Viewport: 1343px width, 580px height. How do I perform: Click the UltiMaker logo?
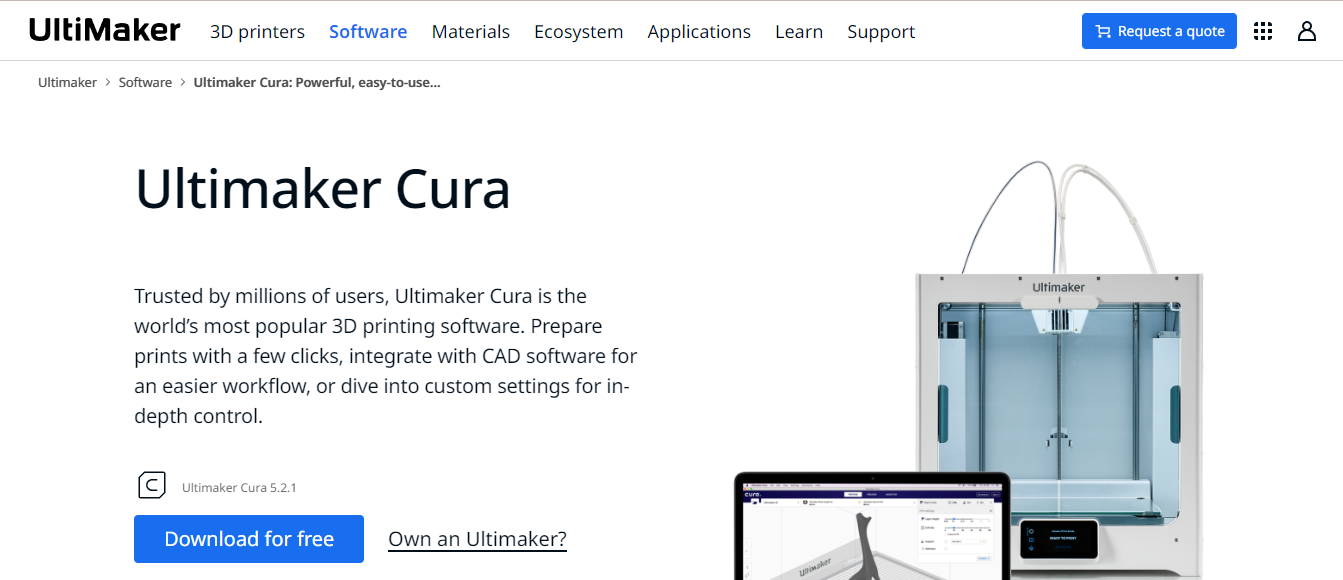click(x=105, y=31)
